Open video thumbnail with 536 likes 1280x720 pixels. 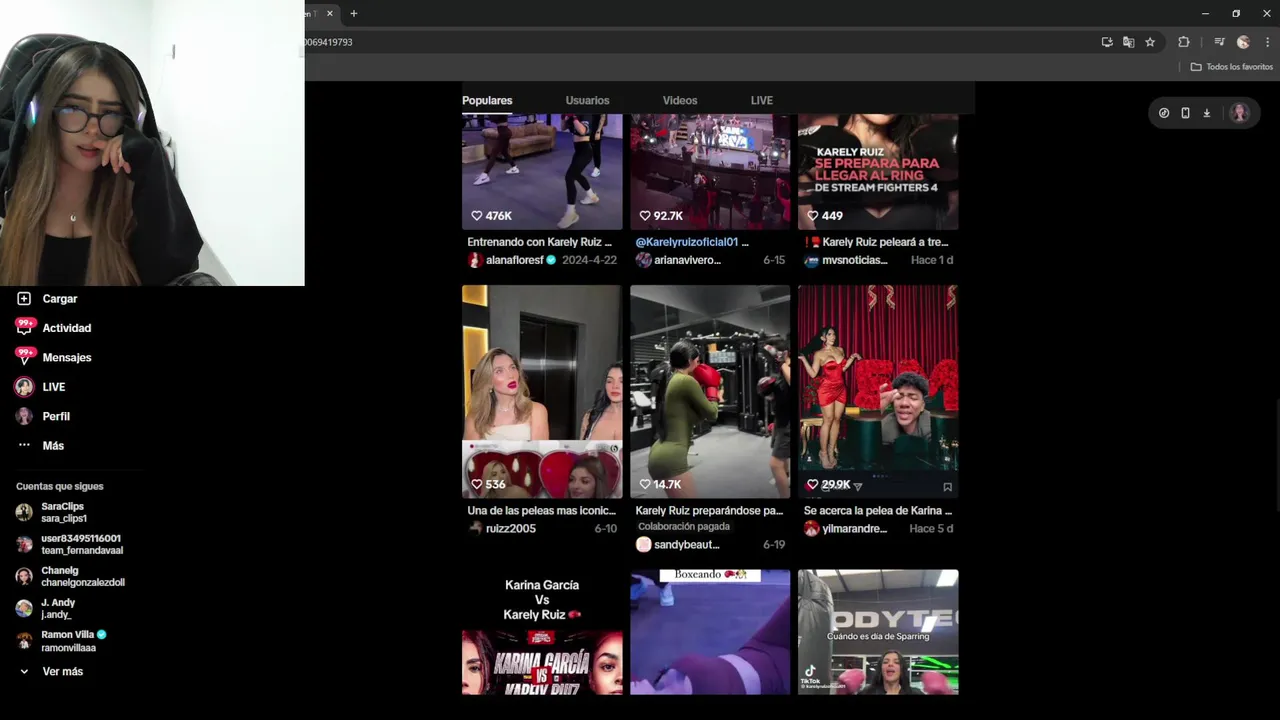[542, 391]
